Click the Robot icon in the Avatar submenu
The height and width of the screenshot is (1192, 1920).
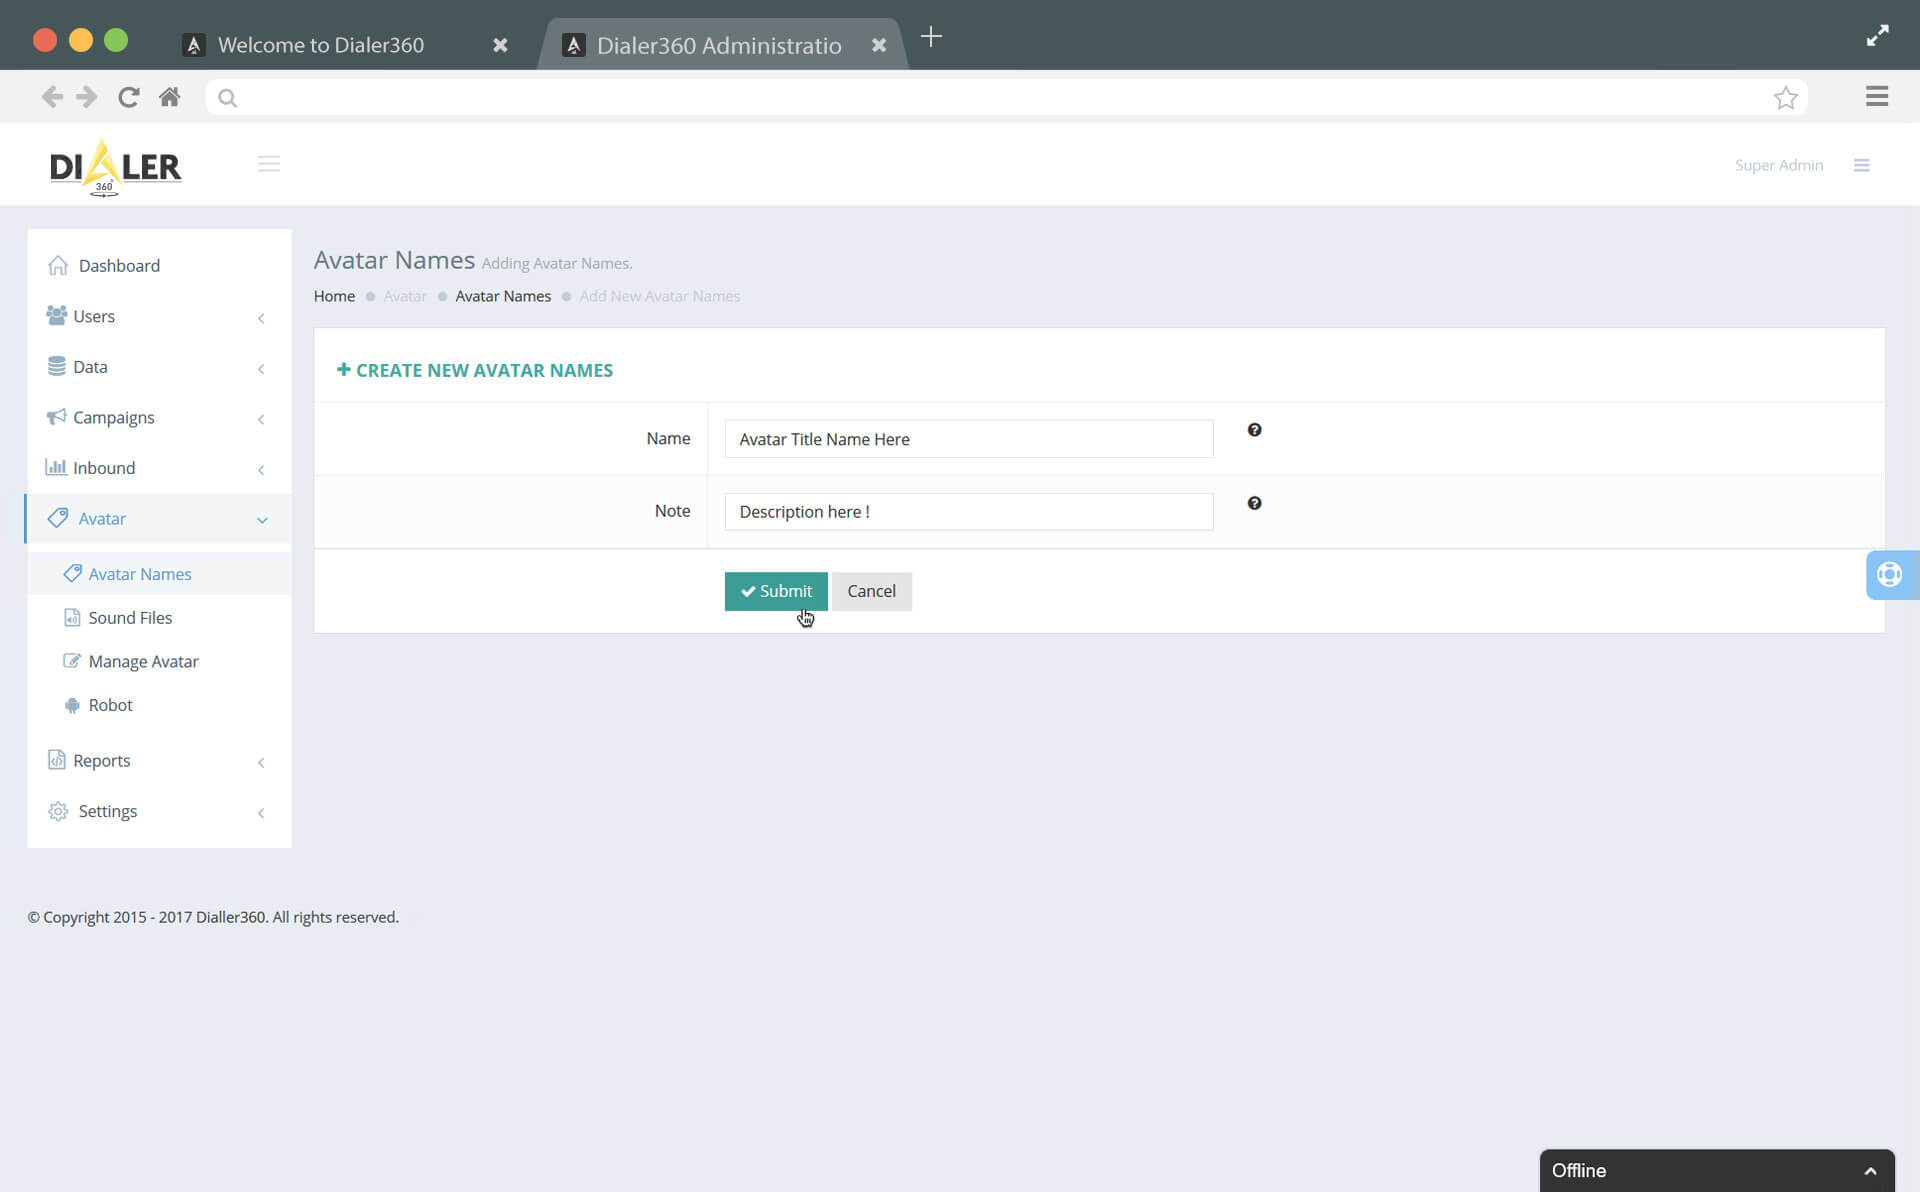pyautogui.click(x=72, y=705)
